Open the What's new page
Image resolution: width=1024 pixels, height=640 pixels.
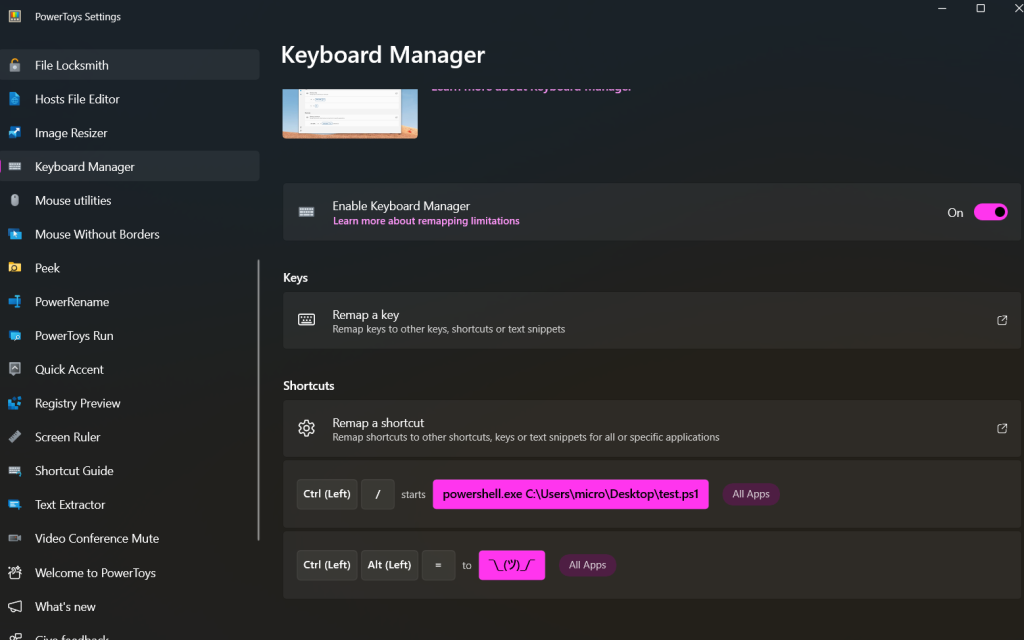tap(66, 606)
